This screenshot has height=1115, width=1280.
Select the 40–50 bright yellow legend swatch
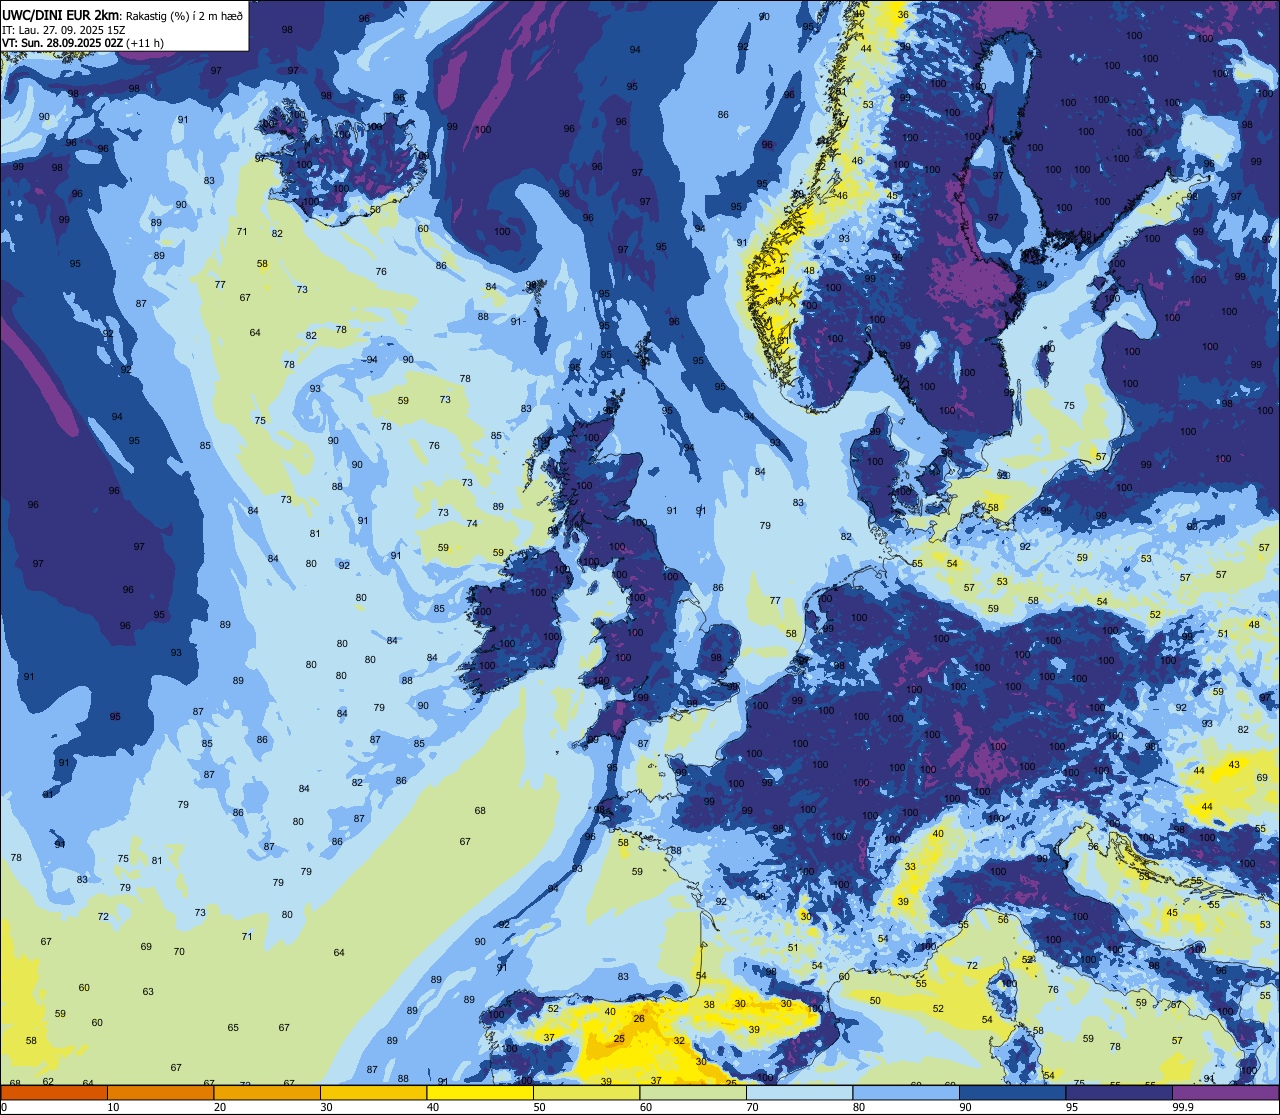coord(480,1092)
